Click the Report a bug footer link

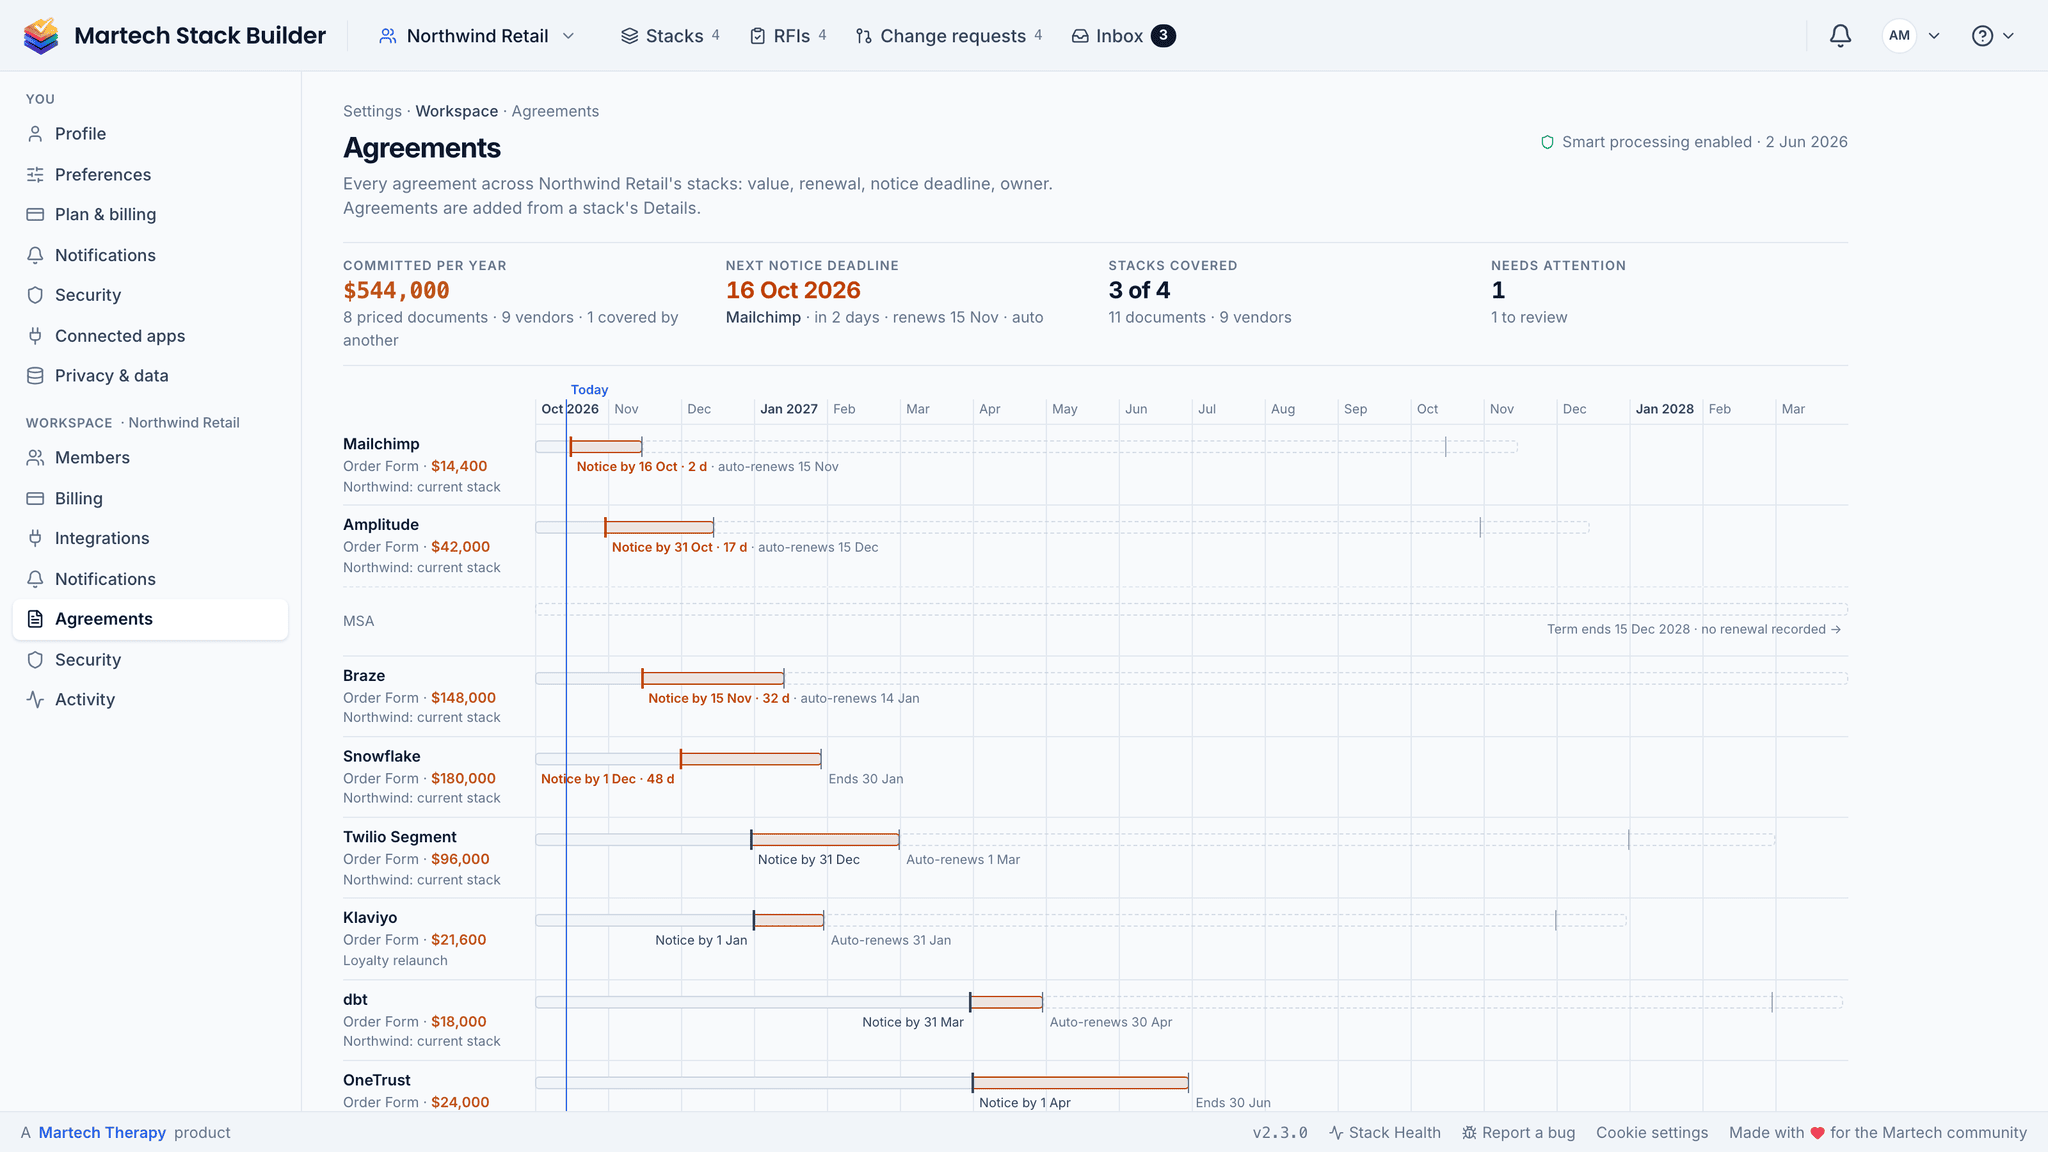coord(1518,1133)
